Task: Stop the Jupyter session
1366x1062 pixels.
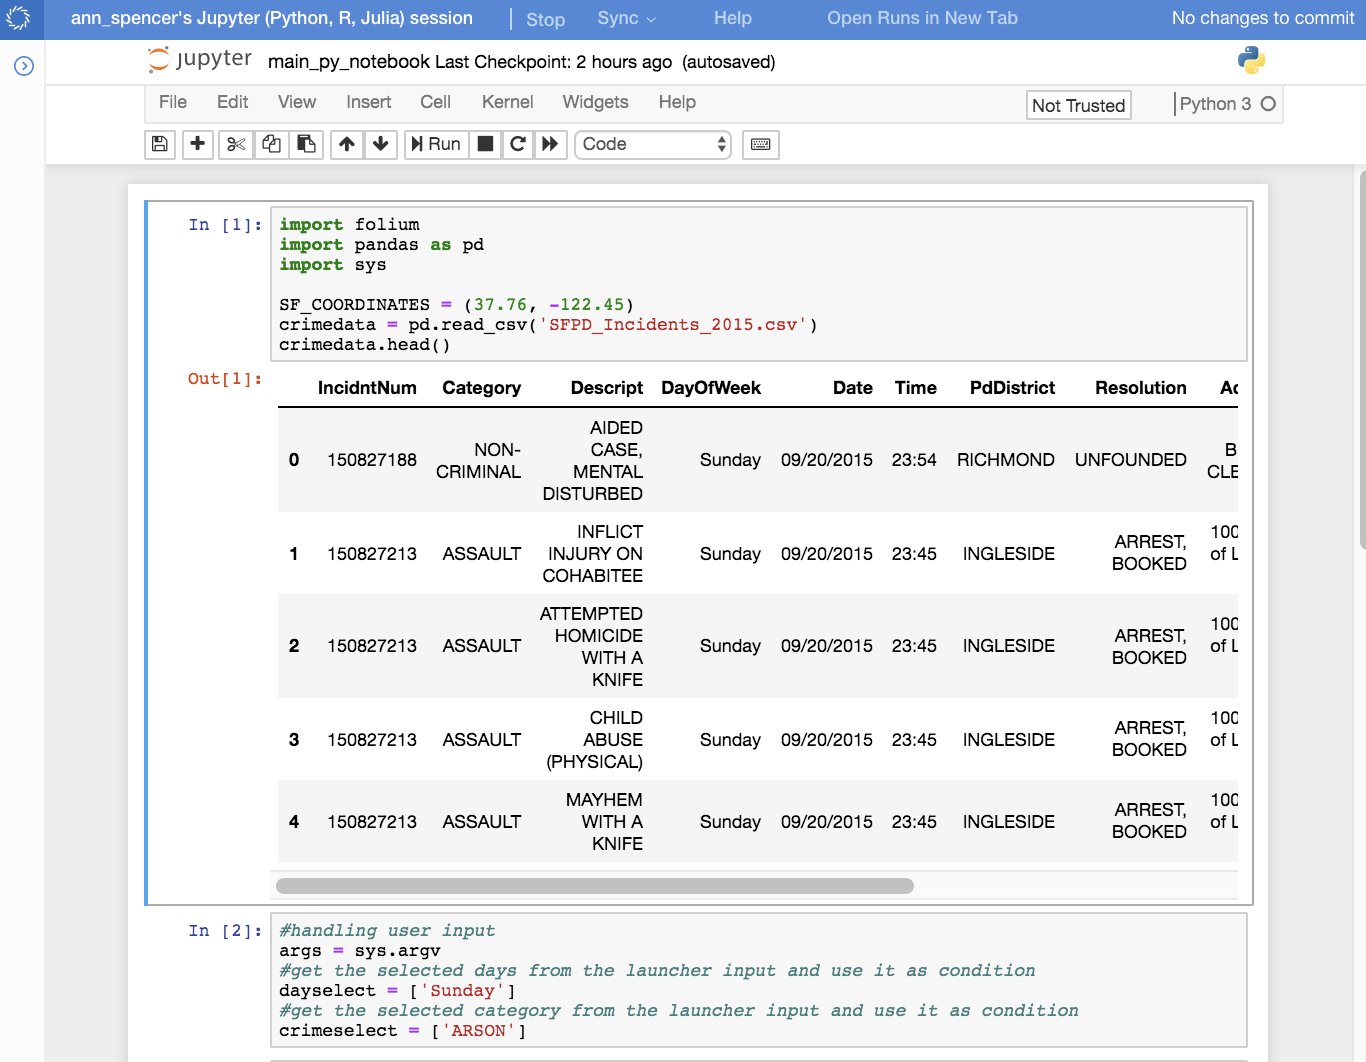Action: 546,18
